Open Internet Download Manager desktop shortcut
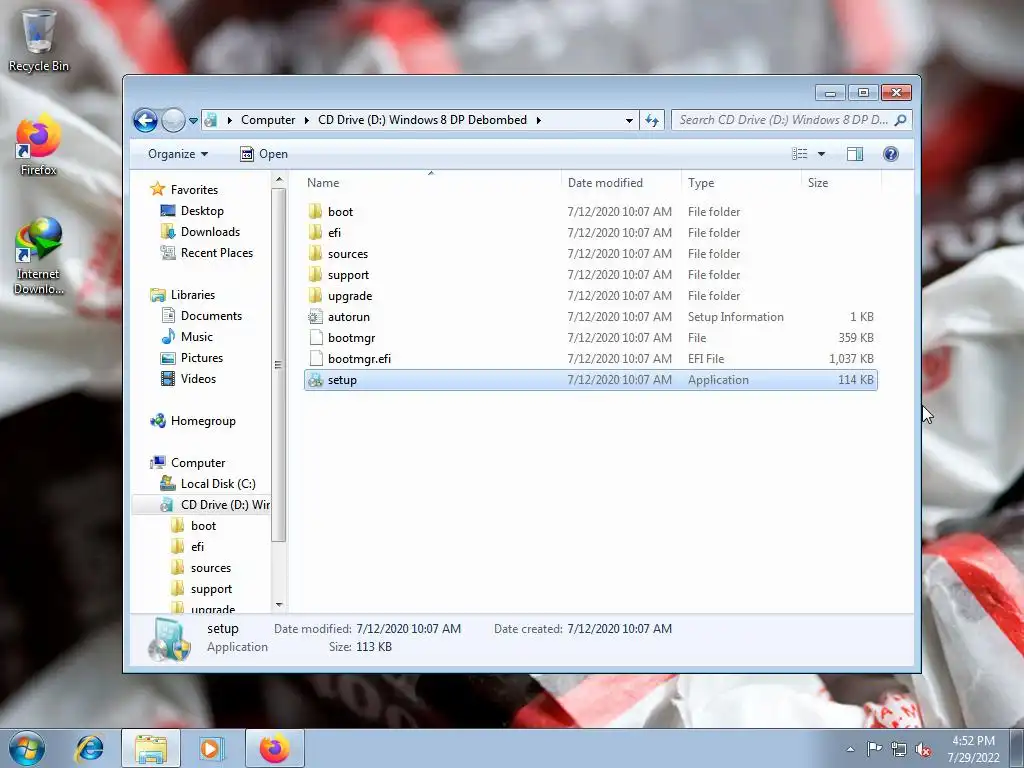This screenshot has height=768, width=1024. [38, 256]
